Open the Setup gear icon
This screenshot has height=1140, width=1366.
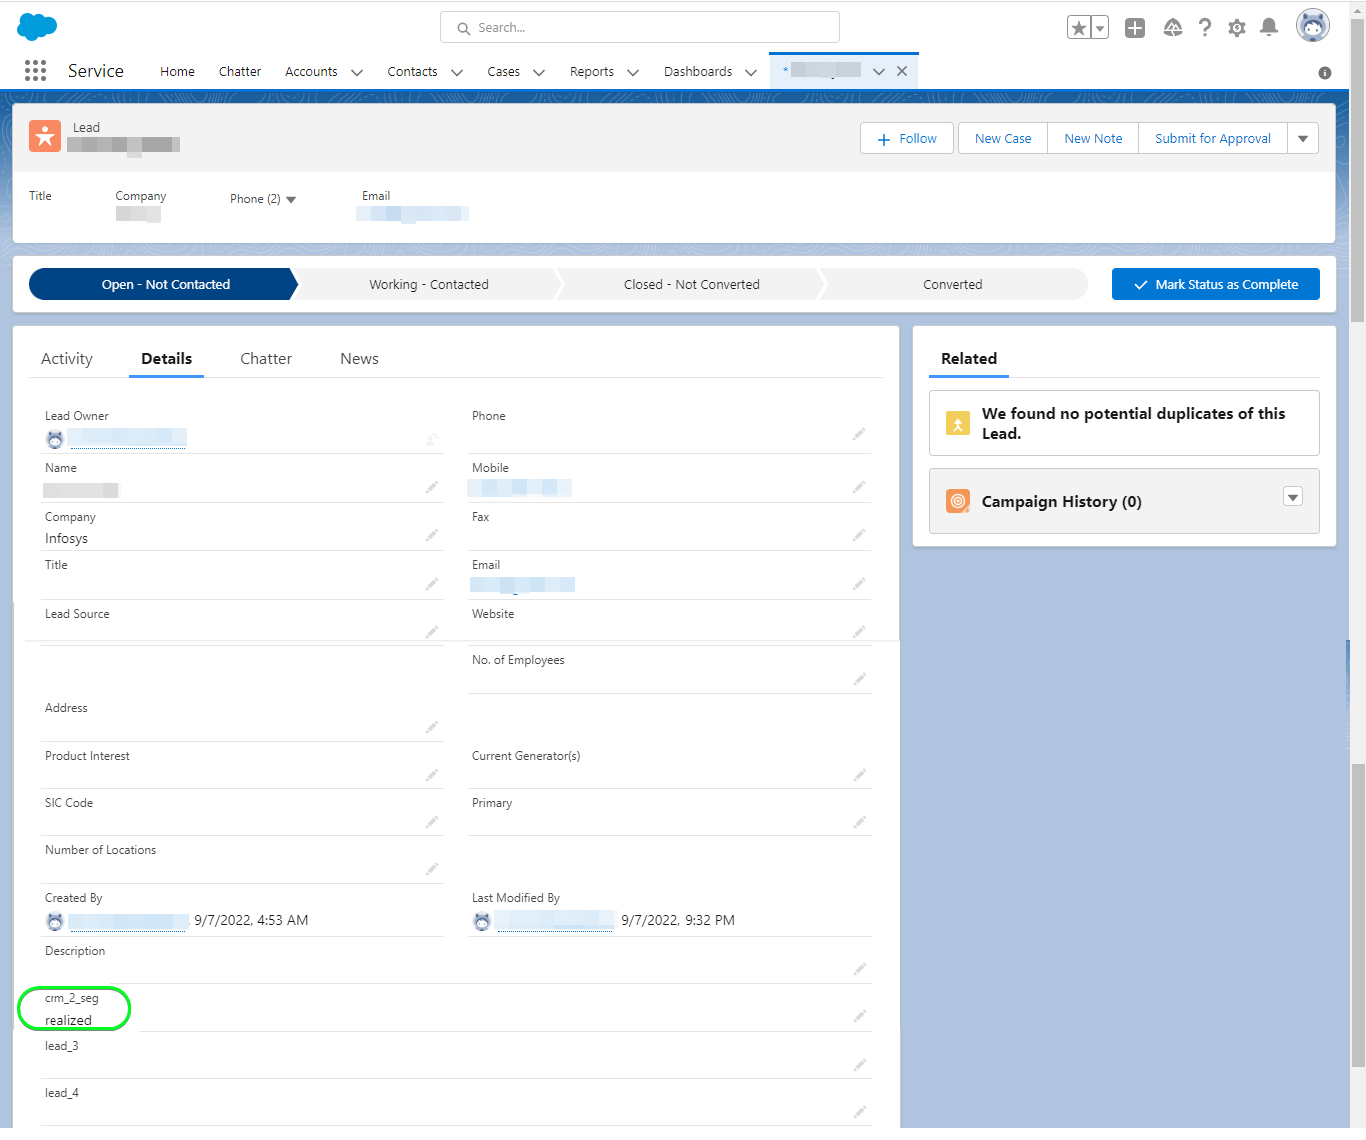(1237, 28)
